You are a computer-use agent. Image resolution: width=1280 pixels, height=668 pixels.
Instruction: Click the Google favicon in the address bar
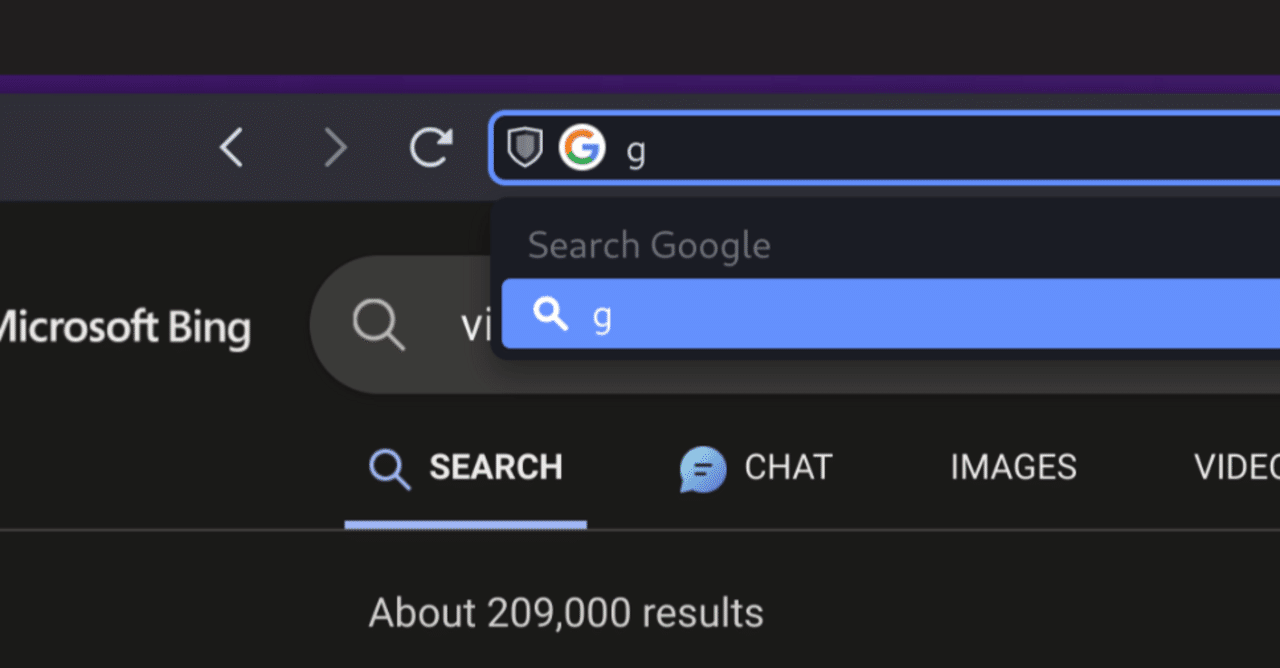582,148
